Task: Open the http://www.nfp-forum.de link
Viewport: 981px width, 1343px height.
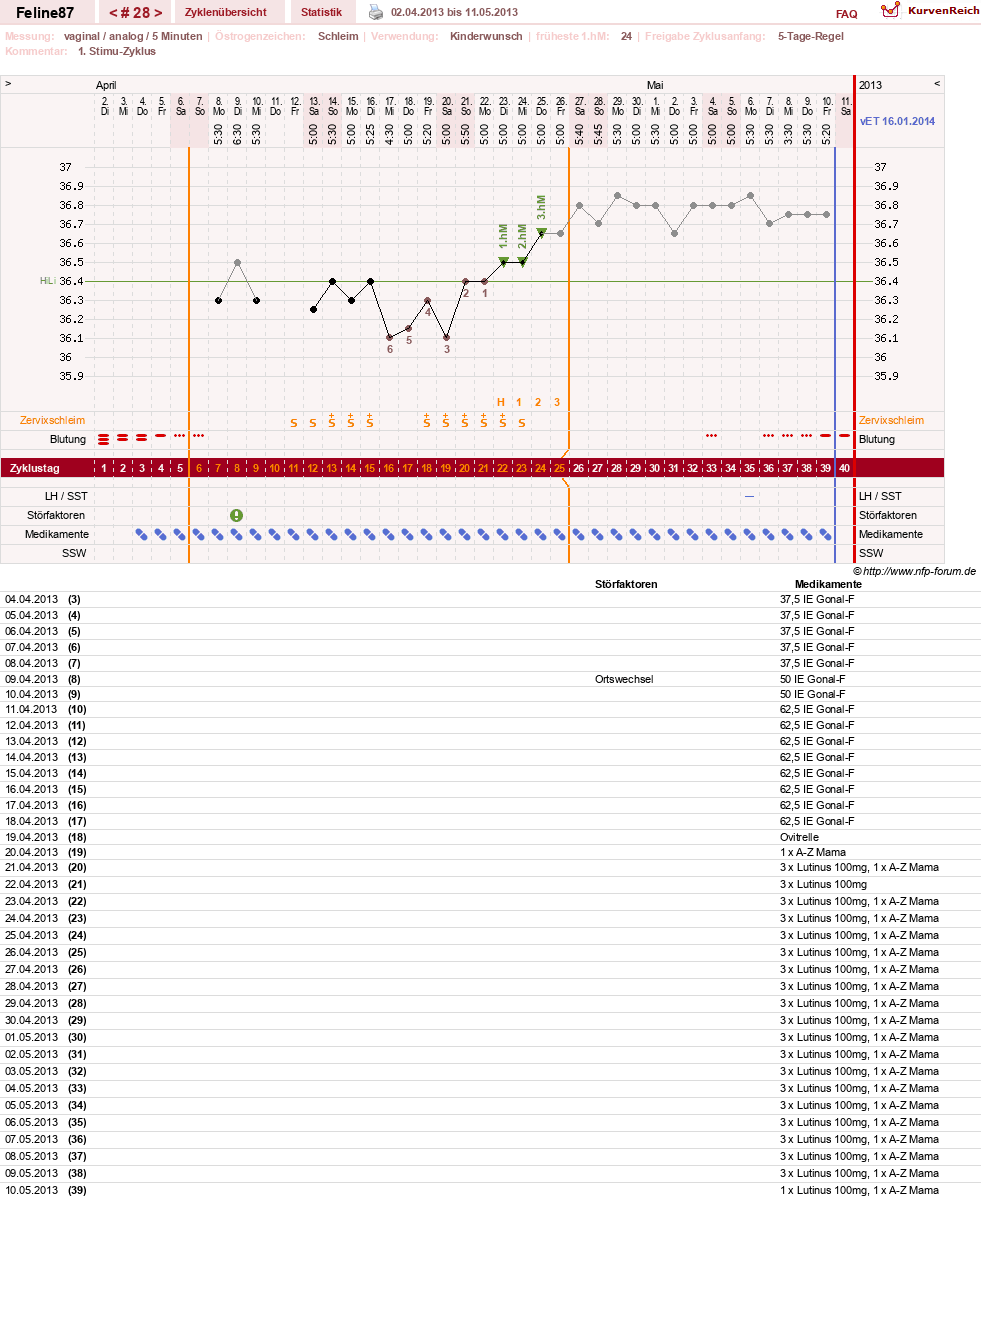Action: pos(919,571)
